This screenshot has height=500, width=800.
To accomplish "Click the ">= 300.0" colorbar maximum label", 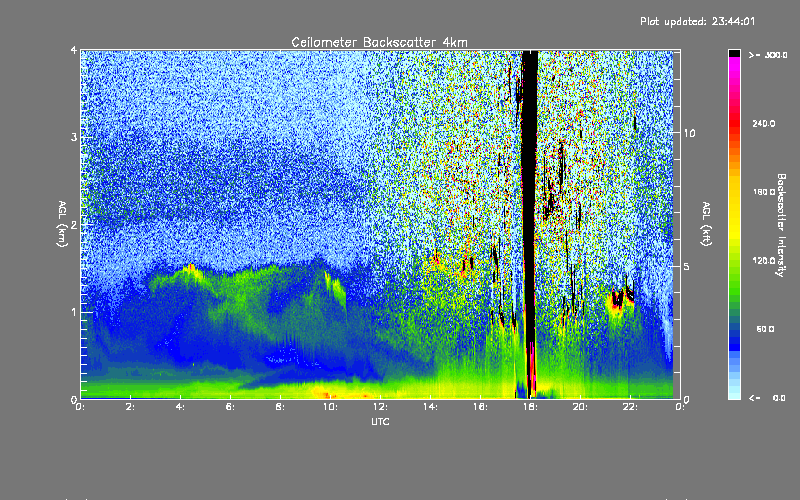I will [x=768, y=55].
